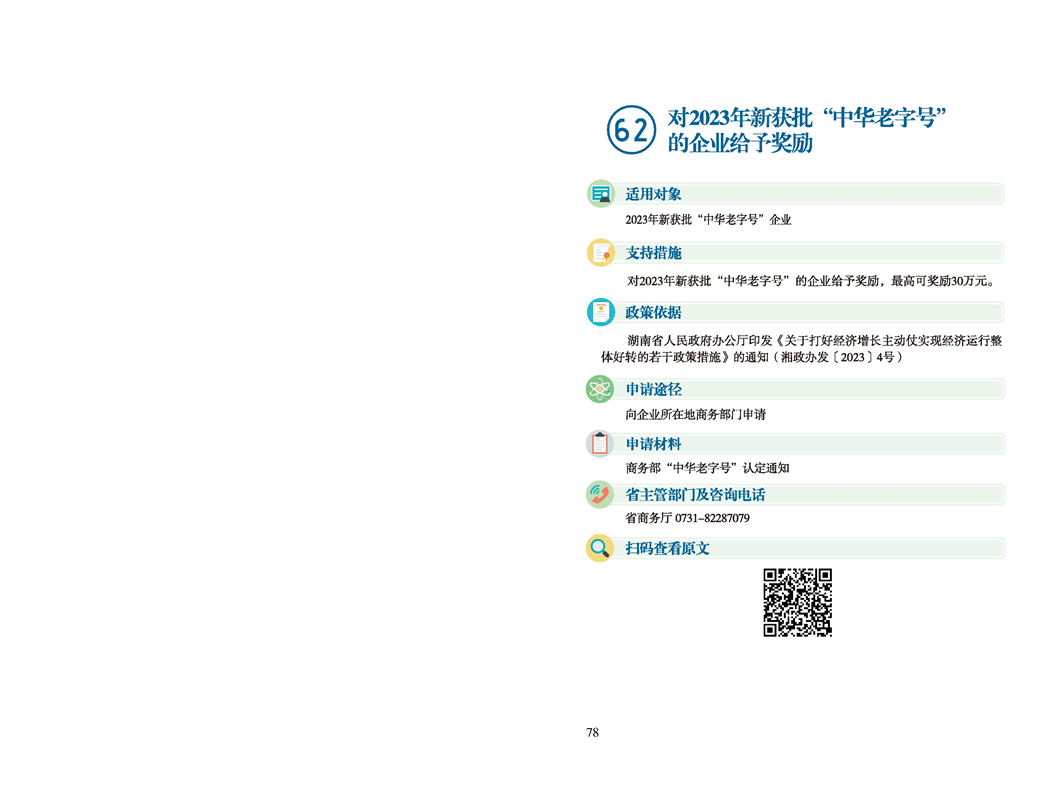Click text 2023年新获批“中华老字号”企业
This screenshot has height=793, width=1058.
(708, 220)
